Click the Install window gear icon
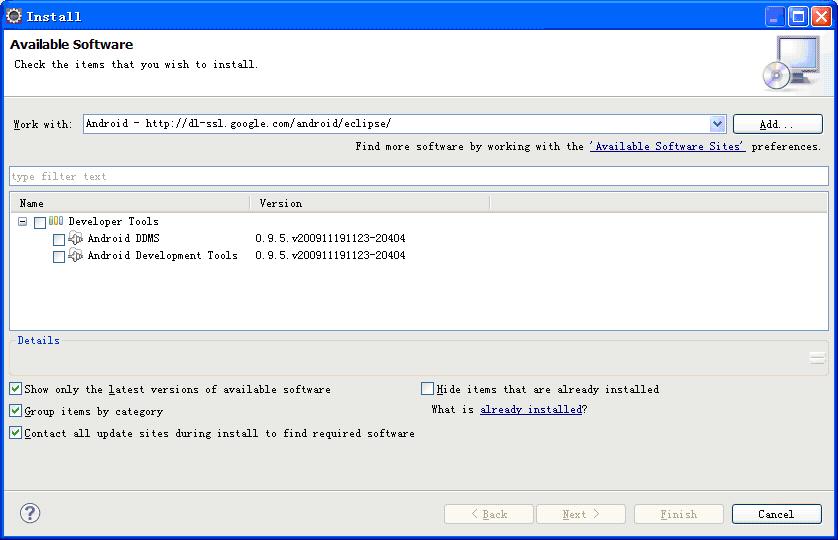Screen dimensions: 838x540 click(14, 16)
